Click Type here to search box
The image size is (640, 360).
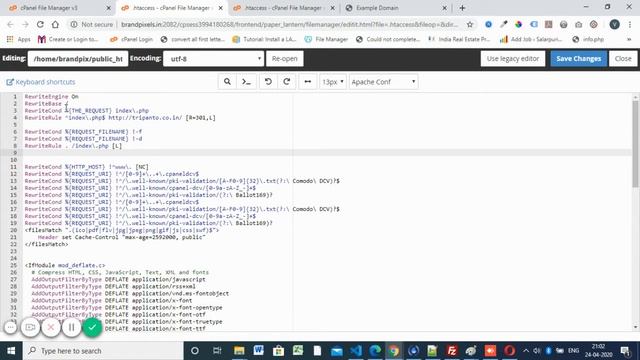(103, 351)
